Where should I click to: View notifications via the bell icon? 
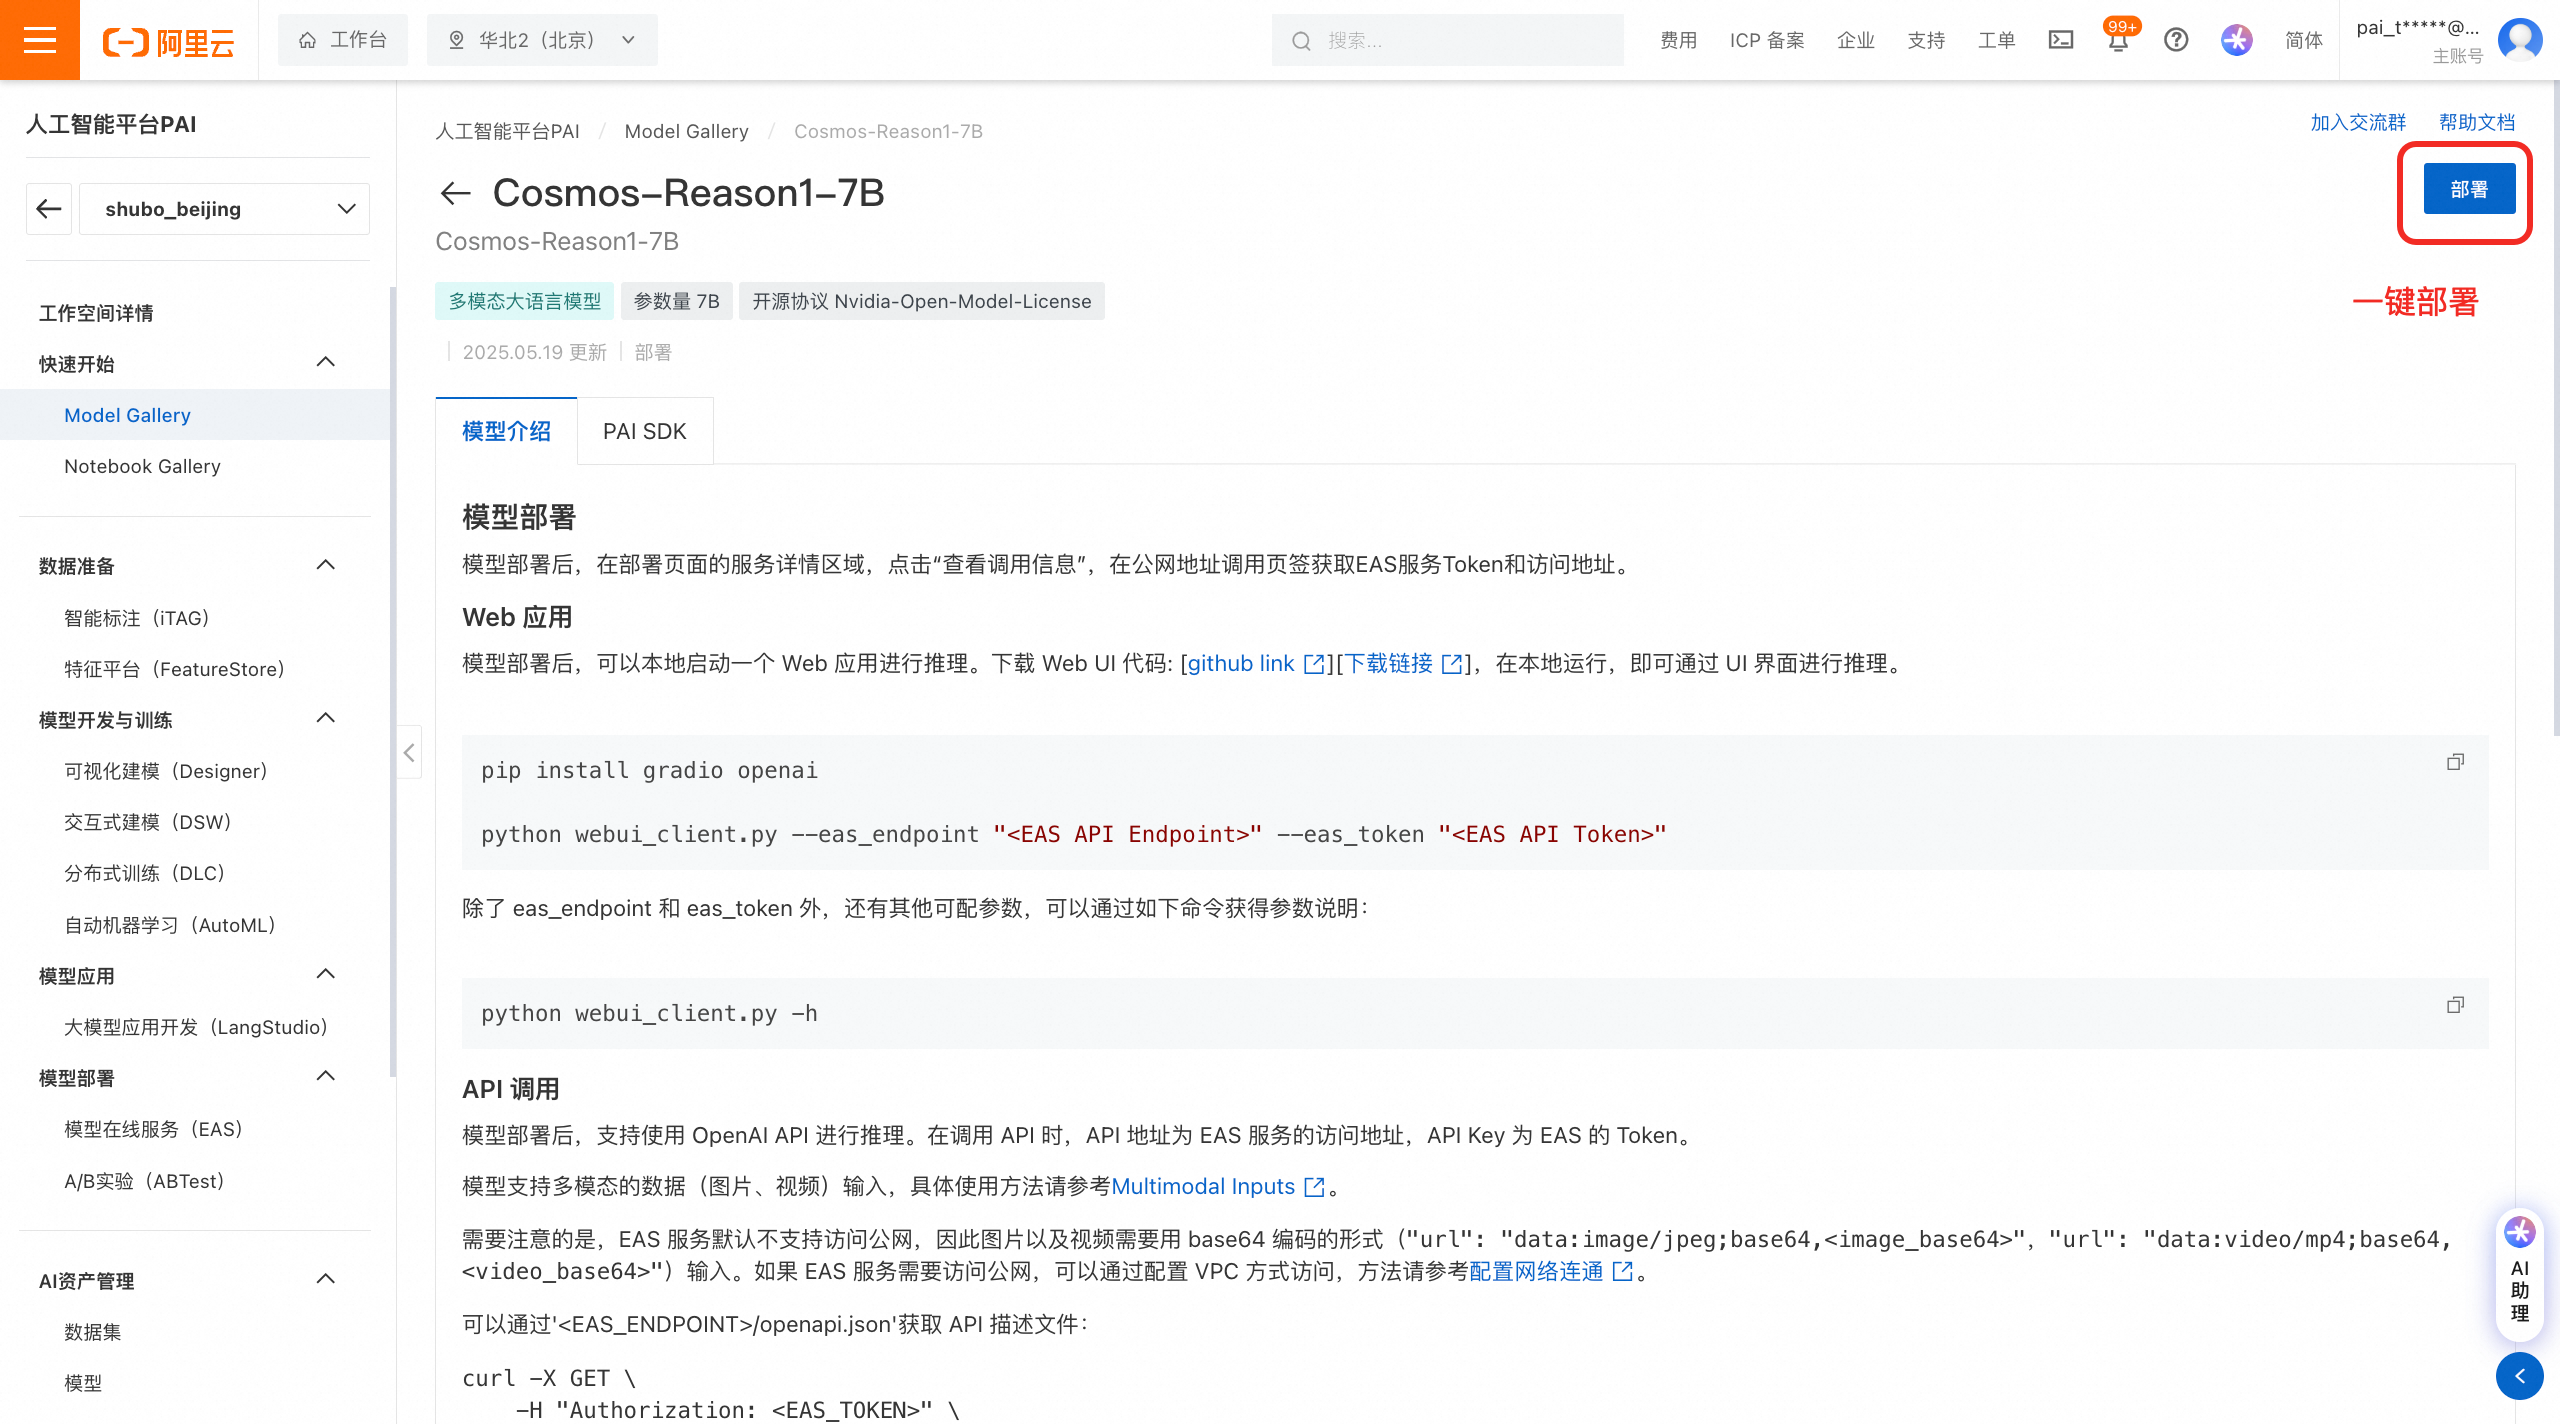[2117, 42]
